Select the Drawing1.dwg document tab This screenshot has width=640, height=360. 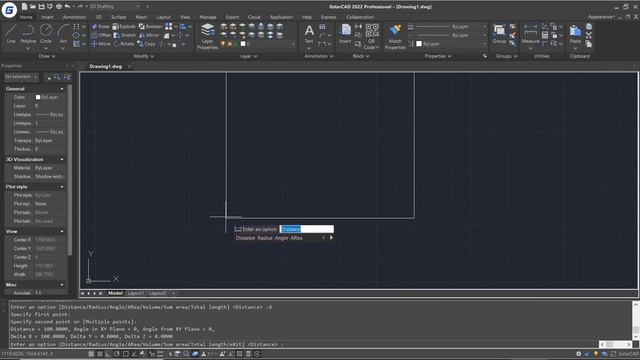106,66
